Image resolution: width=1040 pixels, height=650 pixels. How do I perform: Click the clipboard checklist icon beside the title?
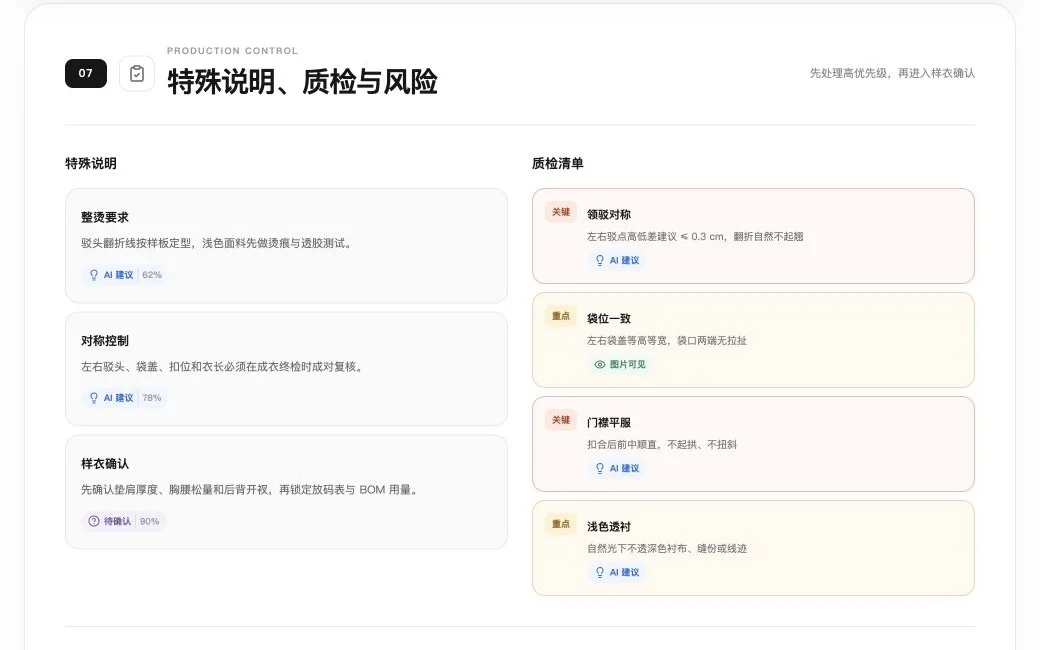coord(137,74)
